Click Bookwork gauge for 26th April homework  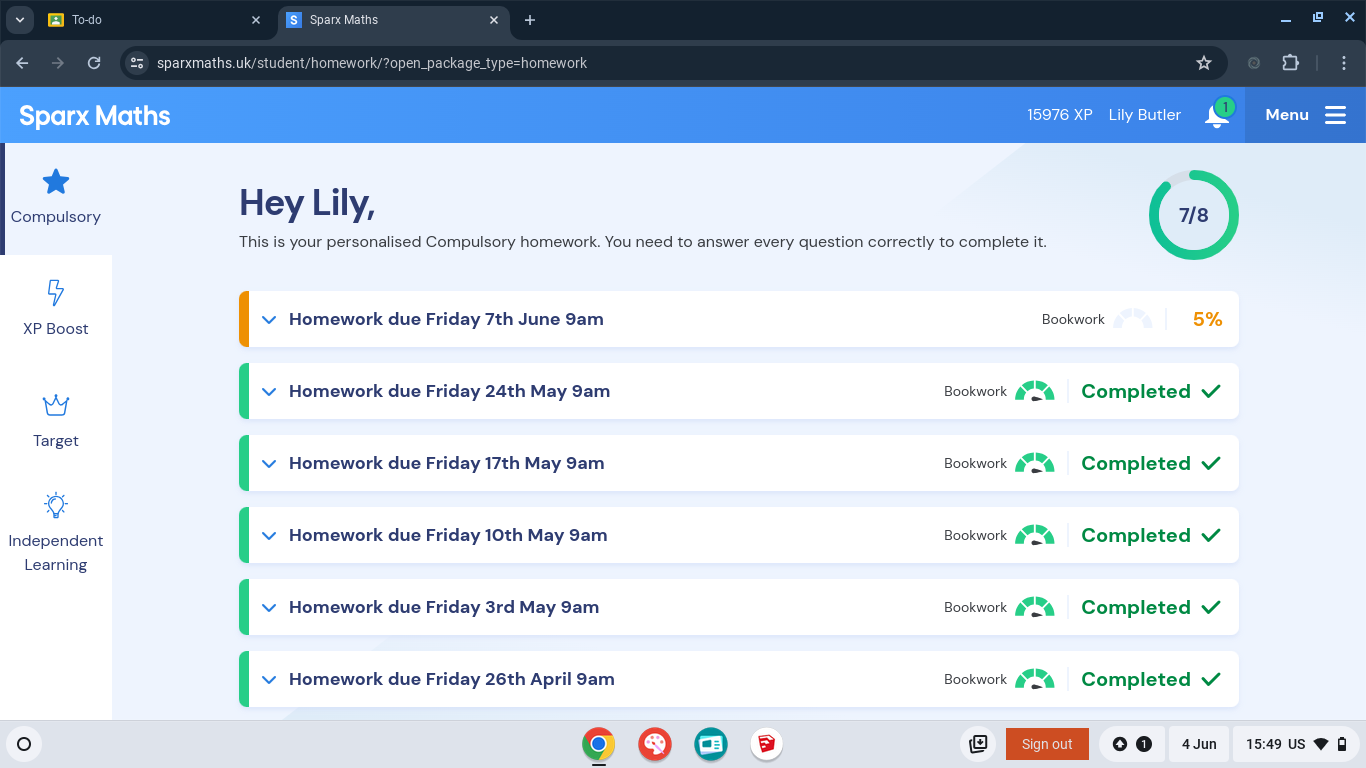(1034, 680)
